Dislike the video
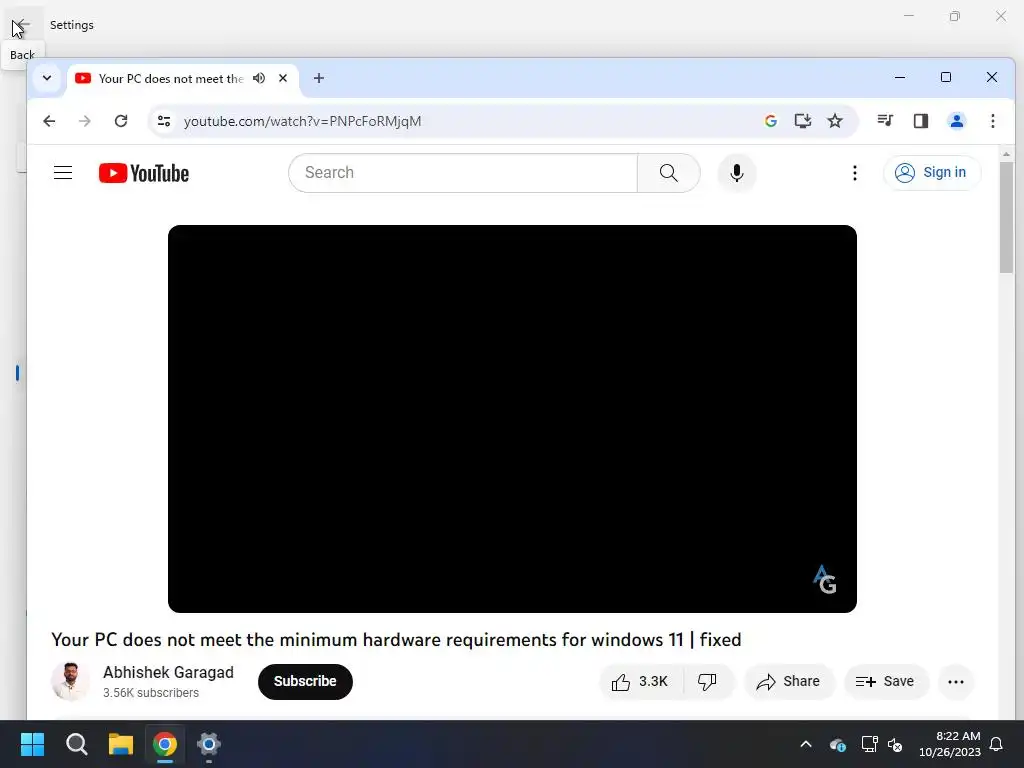 click(708, 682)
